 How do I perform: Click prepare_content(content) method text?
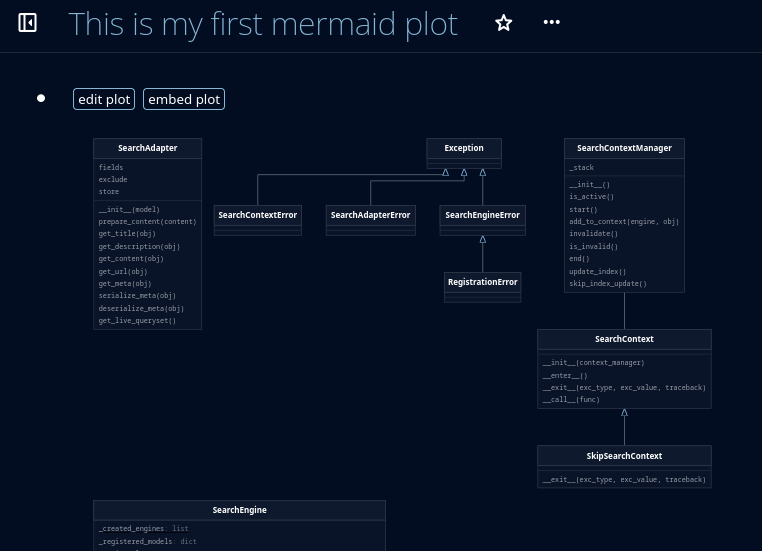pos(147,222)
